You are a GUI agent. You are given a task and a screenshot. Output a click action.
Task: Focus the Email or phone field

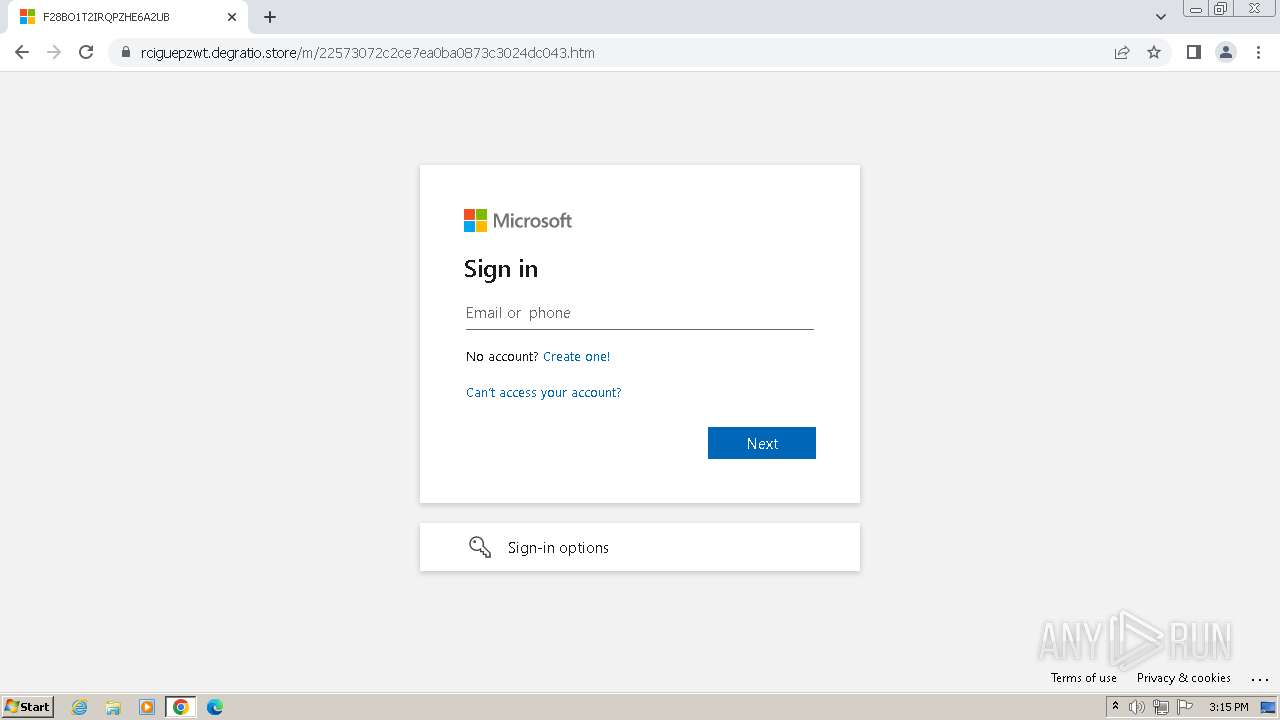640,313
